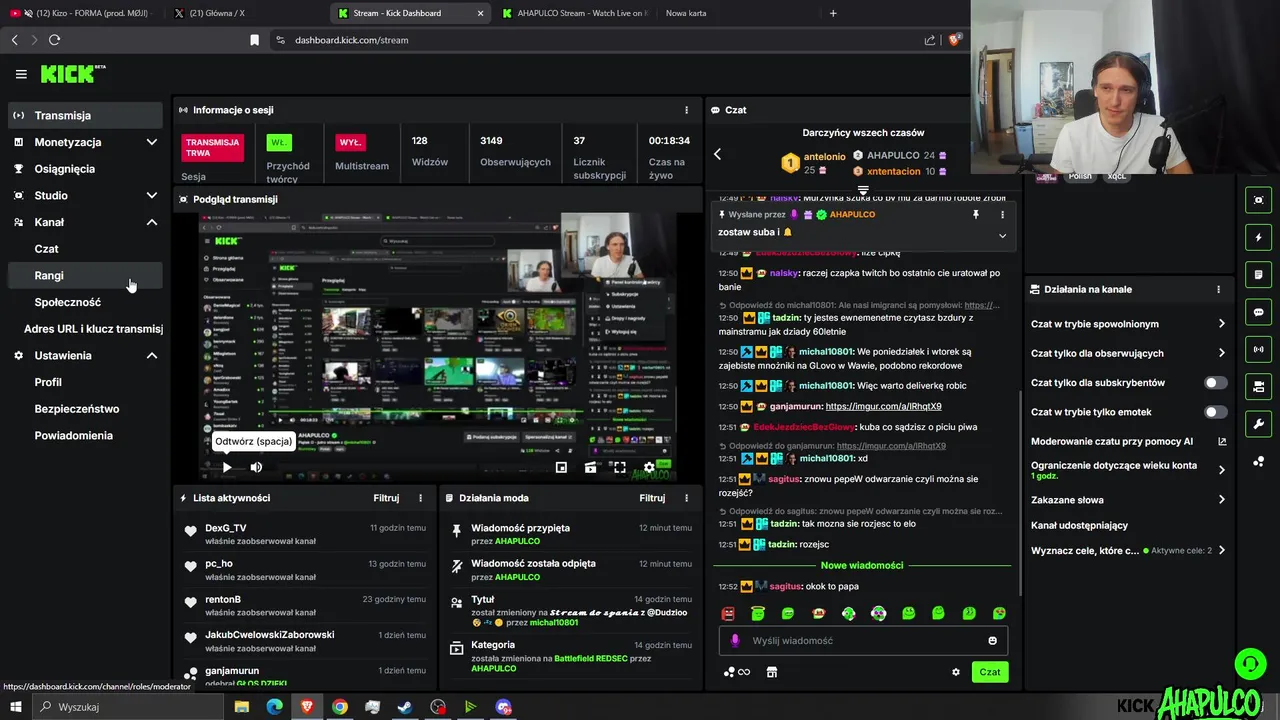Screen dimensions: 1280x720
Task: Open the chat bubble icon in the right sidebar
Action: [1258, 312]
